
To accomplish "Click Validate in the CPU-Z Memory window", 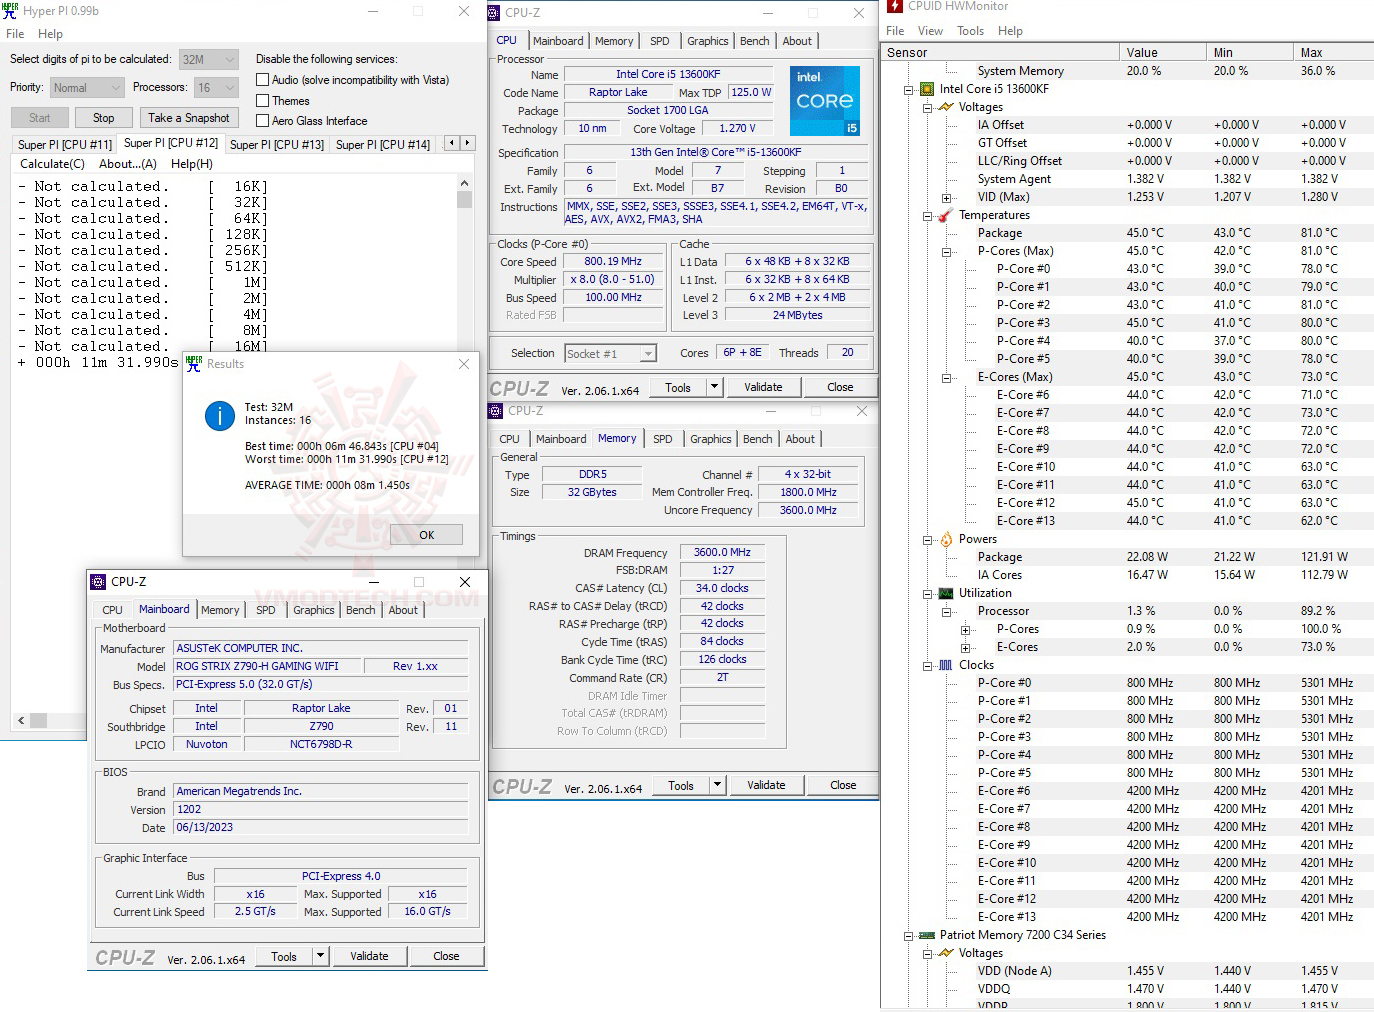I will pyautogui.click(x=766, y=785).
